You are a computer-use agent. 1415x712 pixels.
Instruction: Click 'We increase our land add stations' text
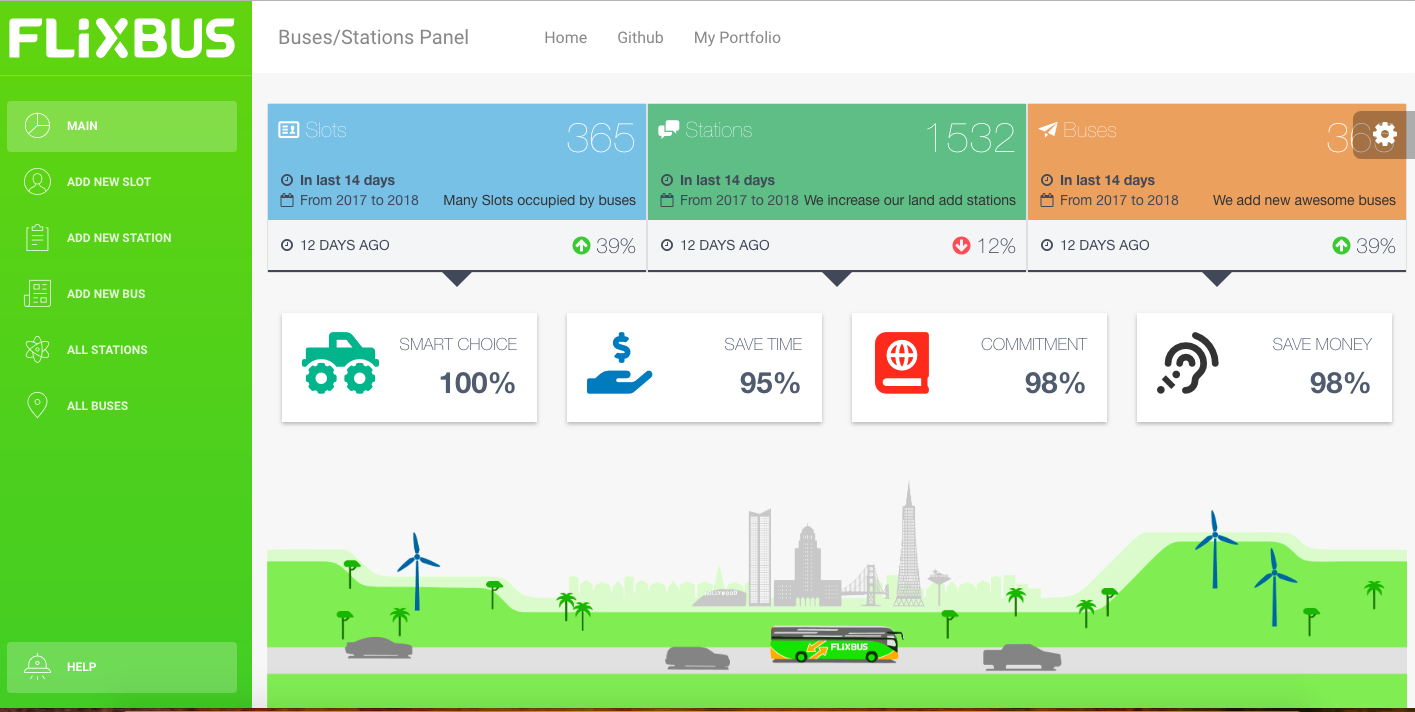[x=910, y=200]
